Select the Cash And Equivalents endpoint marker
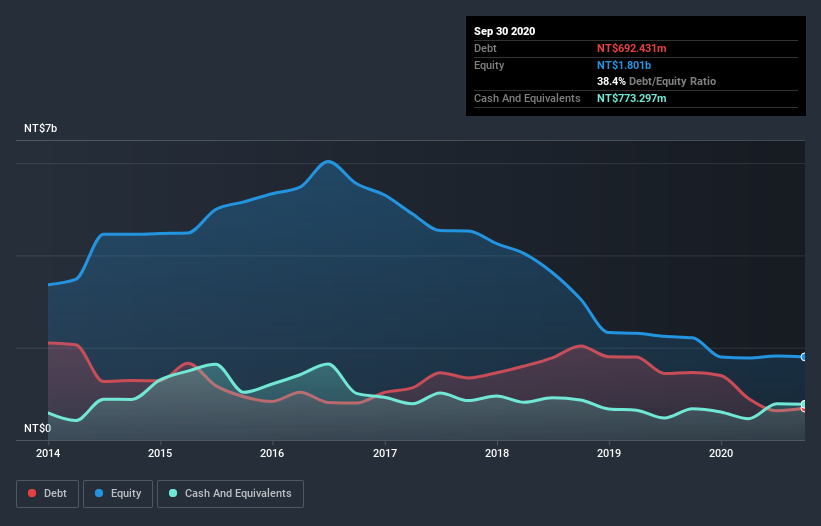 804,405
